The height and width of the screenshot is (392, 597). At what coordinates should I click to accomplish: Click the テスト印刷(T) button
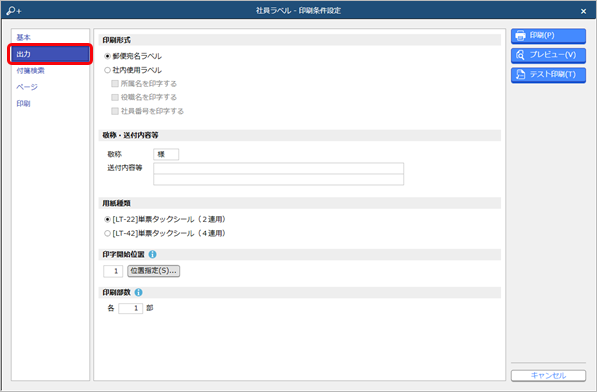[548, 75]
